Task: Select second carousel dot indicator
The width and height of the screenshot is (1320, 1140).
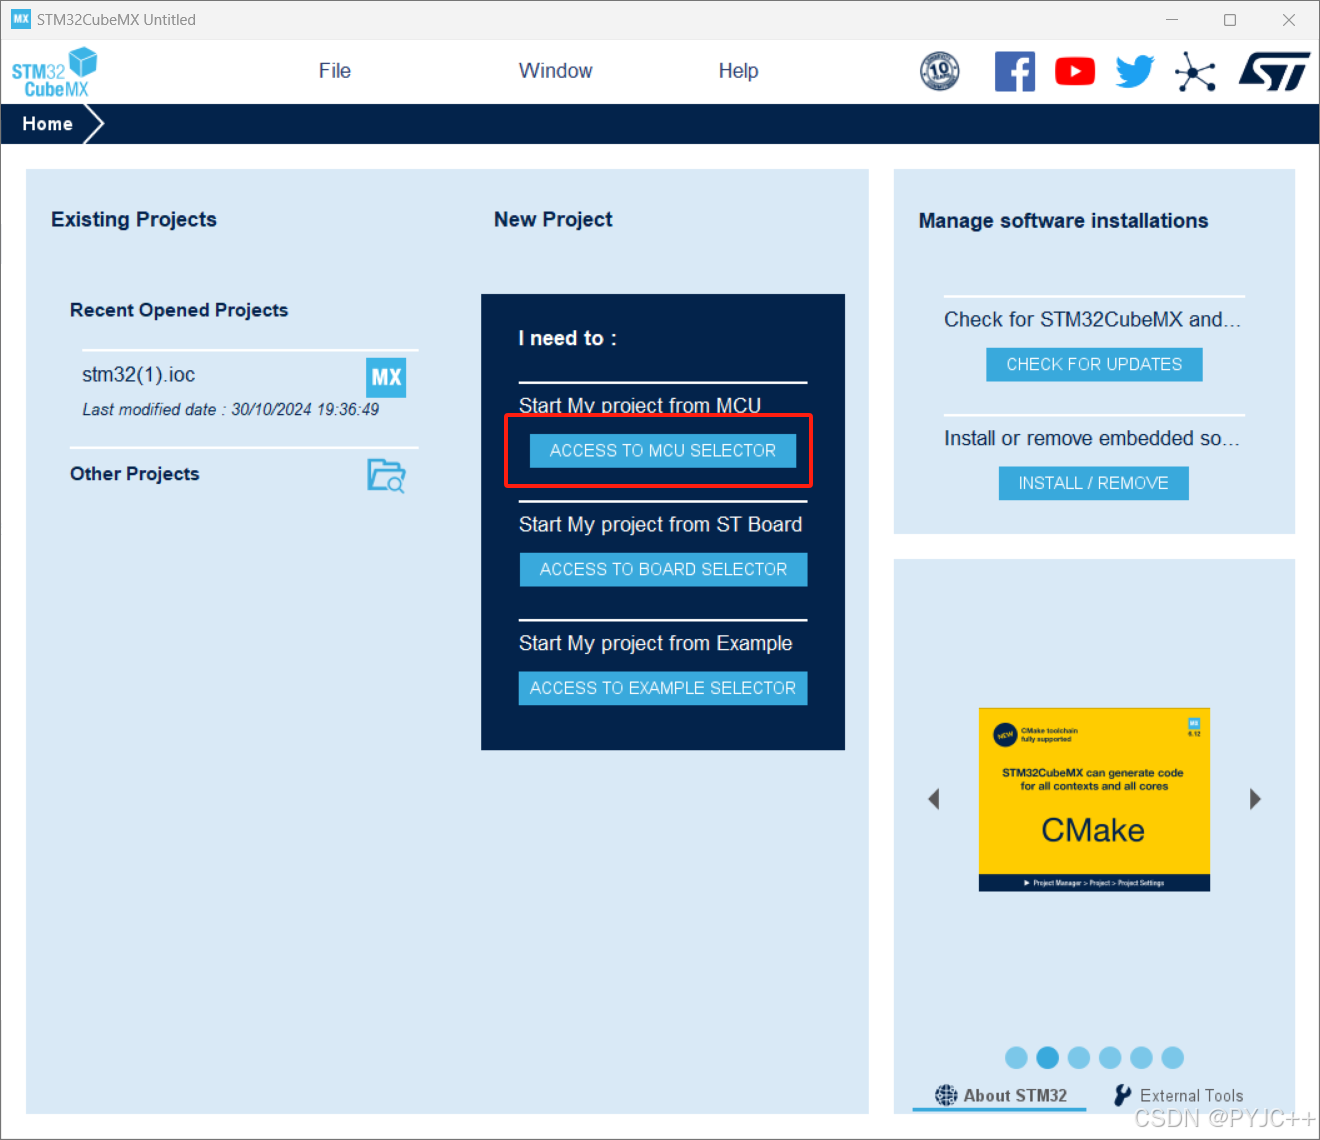Action: click(x=1048, y=1058)
